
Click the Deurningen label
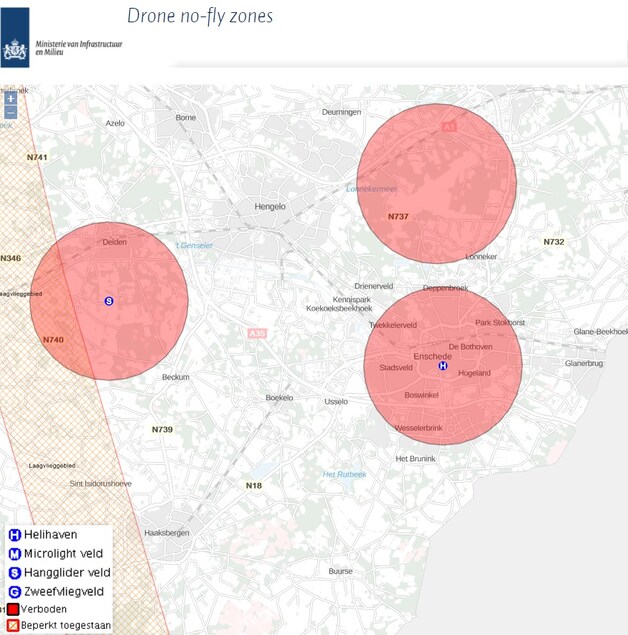pyautogui.click(x=341, y=112)
